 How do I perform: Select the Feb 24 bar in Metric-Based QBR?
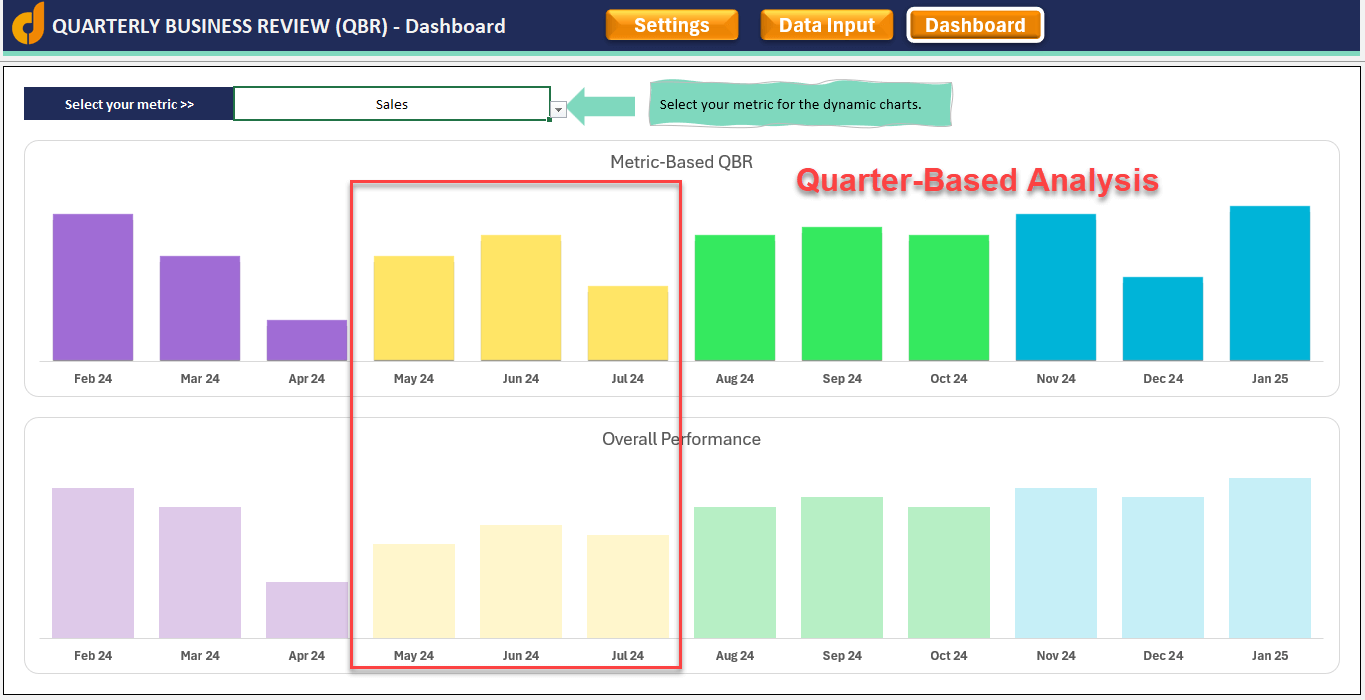click(93, 285)
